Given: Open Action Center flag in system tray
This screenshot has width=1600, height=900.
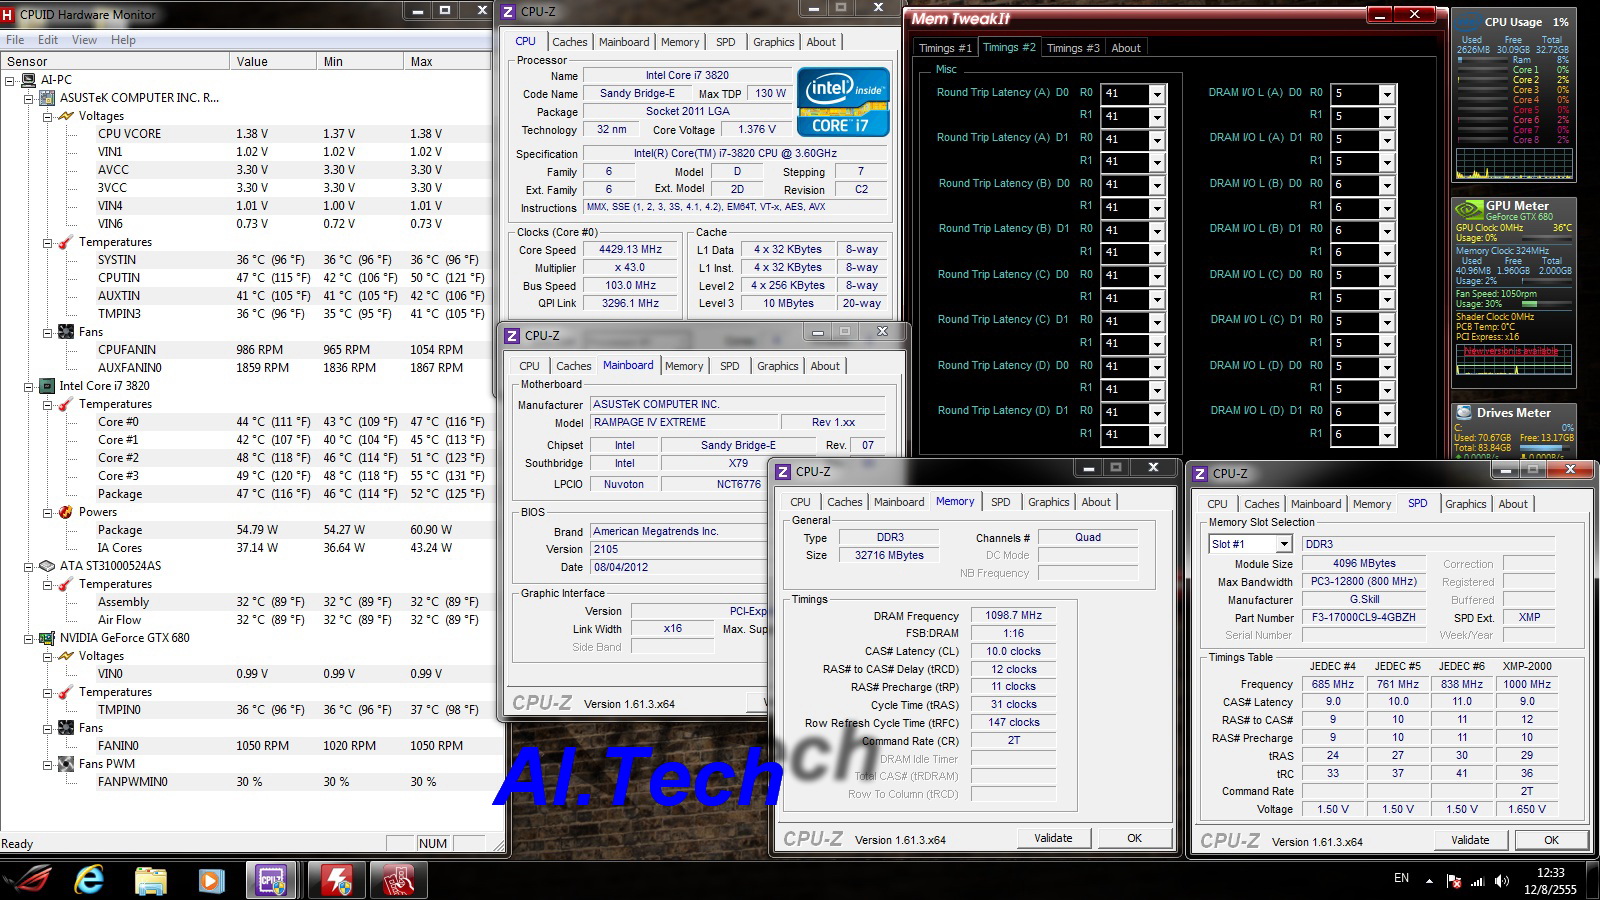Looking at the screenshot, I should (1454, 881).
